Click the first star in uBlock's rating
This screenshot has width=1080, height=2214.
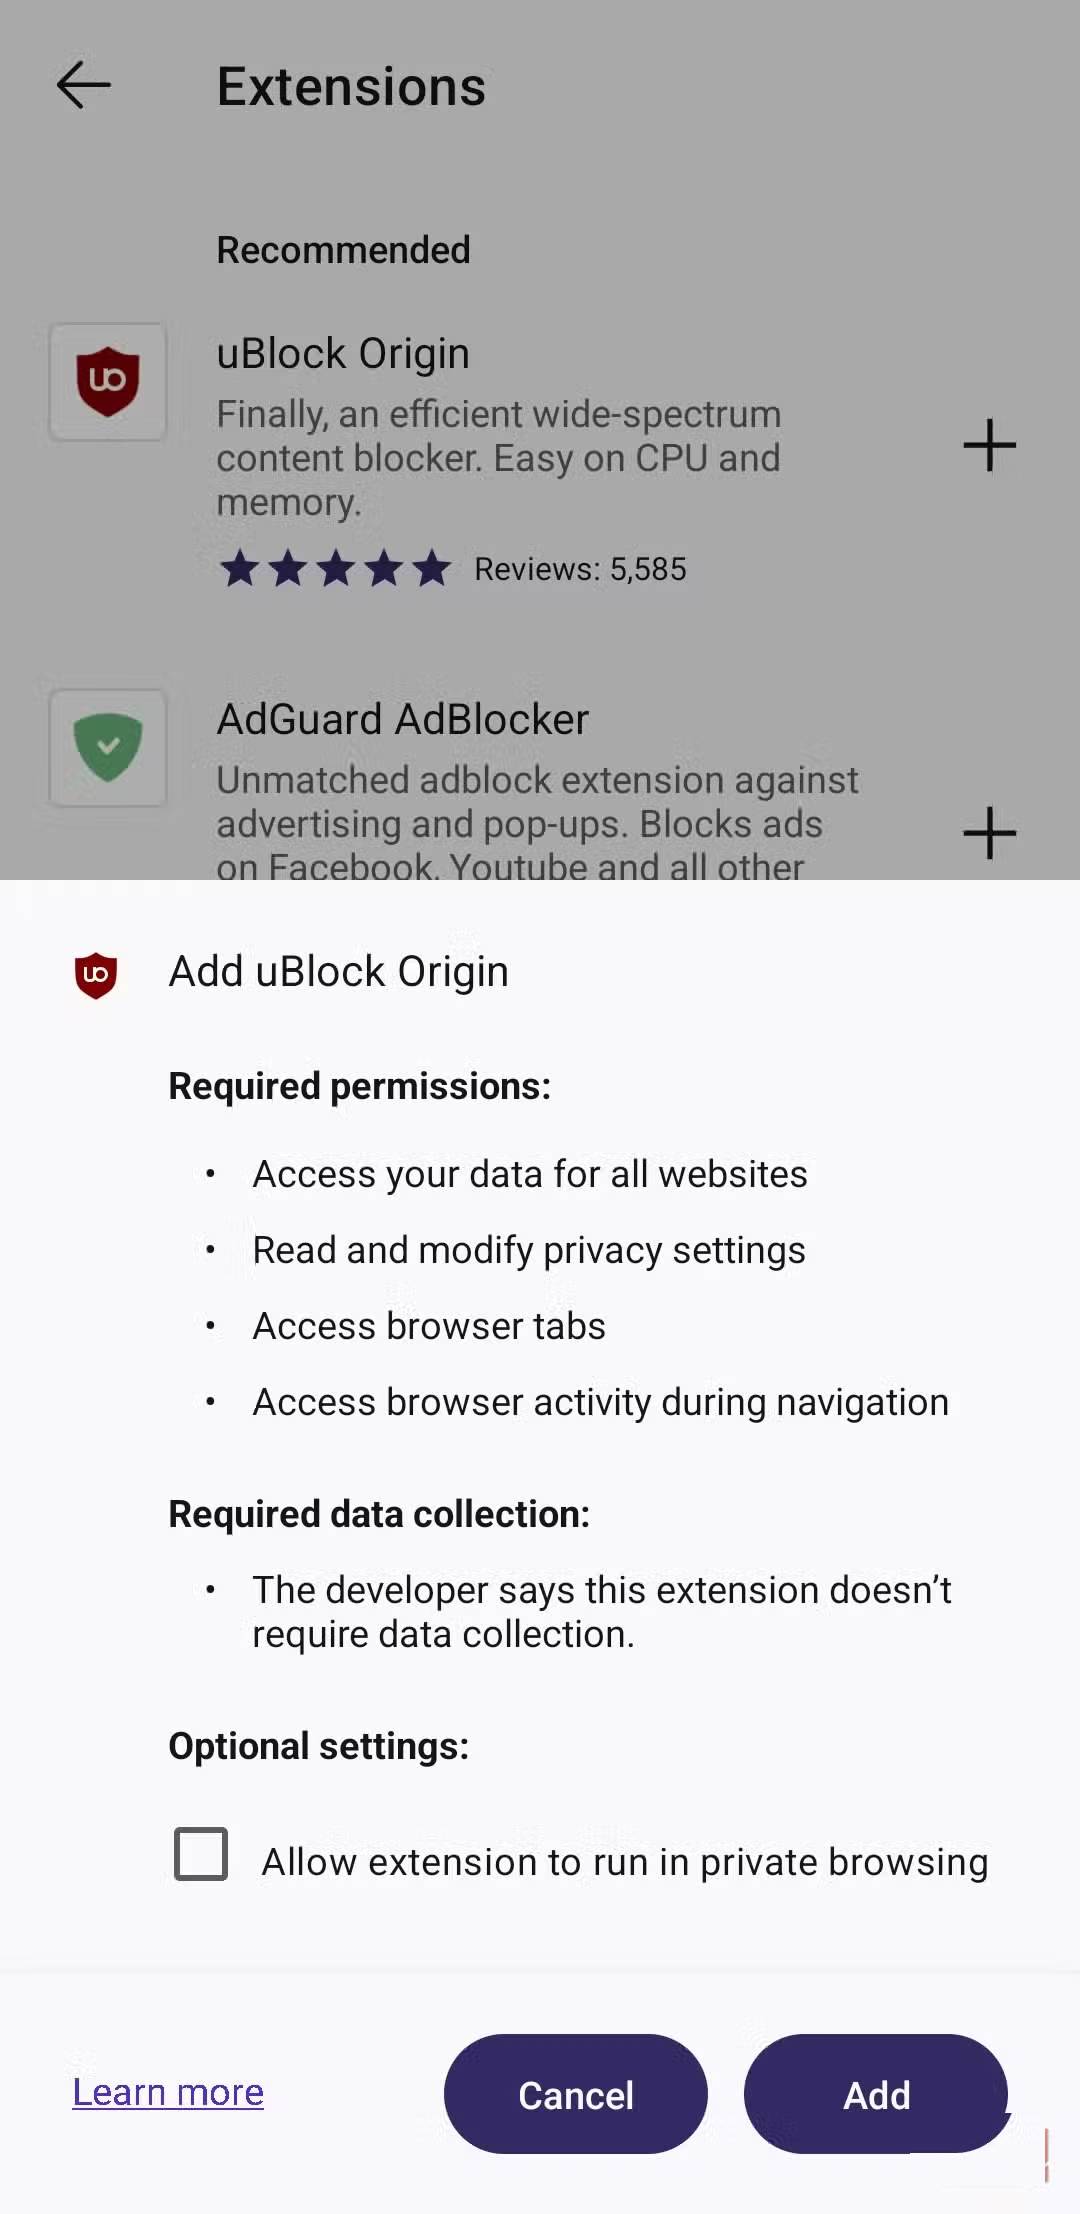click(243, 568)
